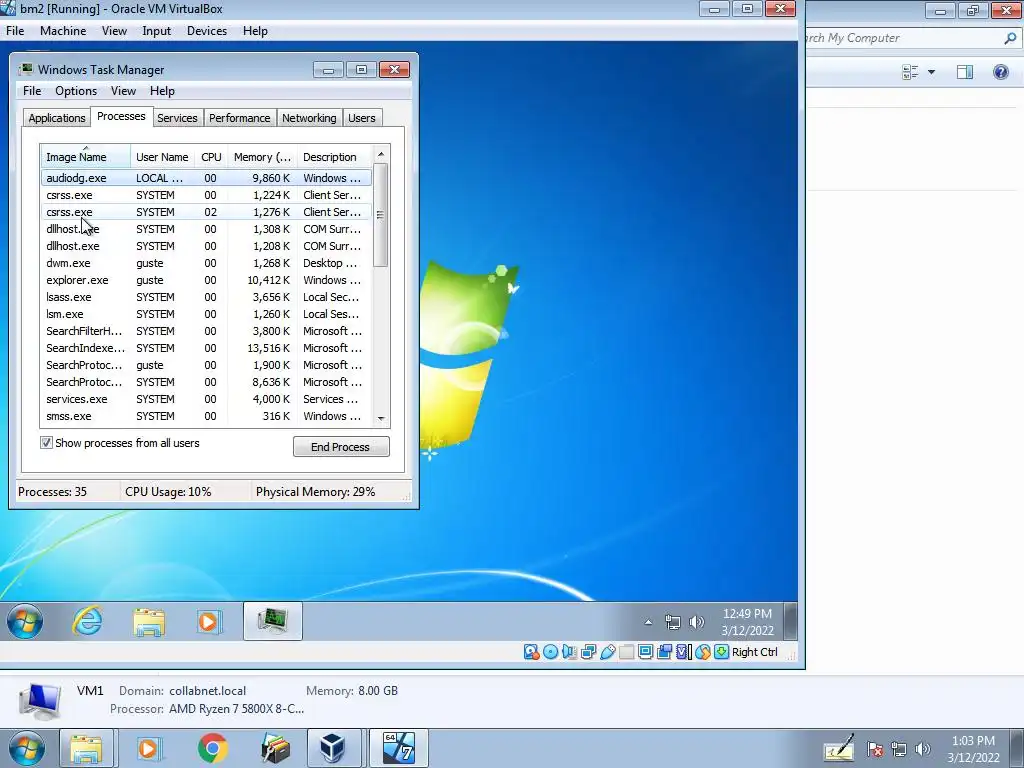The width and height of the screenshot is (1024, 768).
Task: Sort processes by Memory column header
Action: (x=262, y=157)
